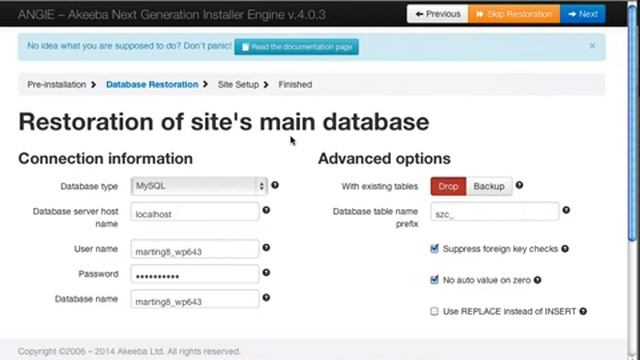Click the Password input field
Screen dimensions: 640x360
195,274
